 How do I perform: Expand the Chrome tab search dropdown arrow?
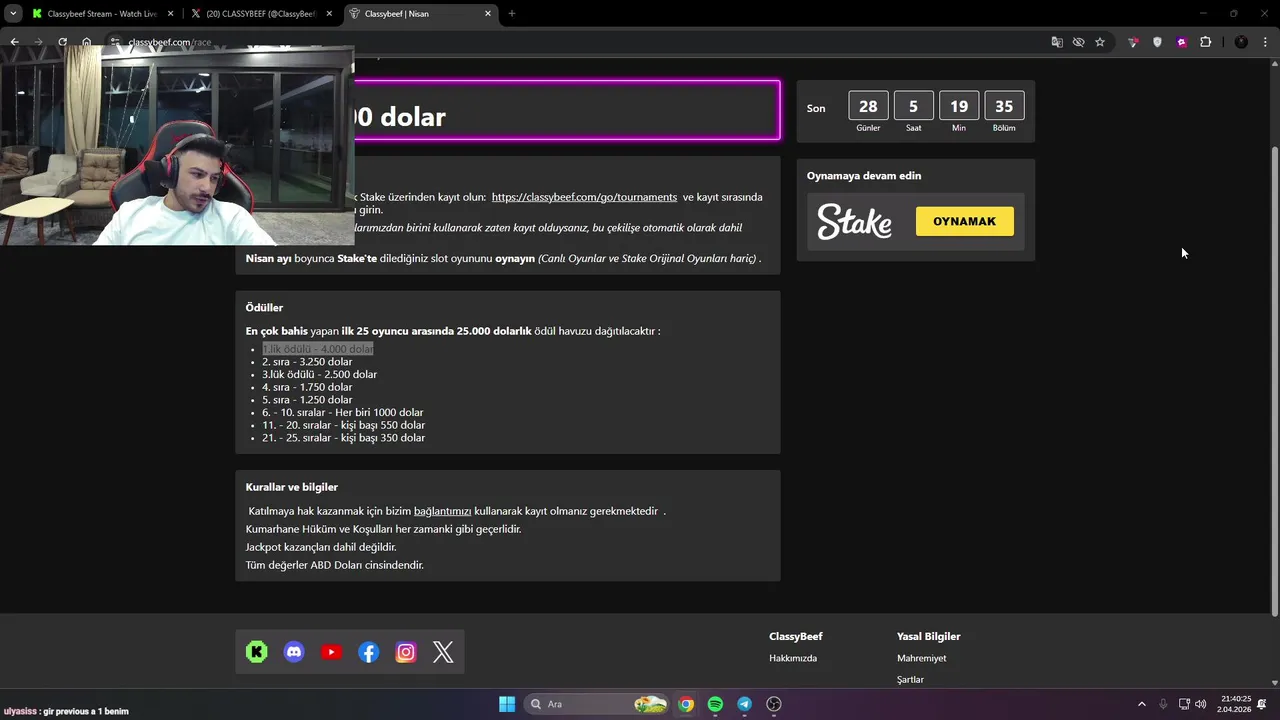pos(13,13)
